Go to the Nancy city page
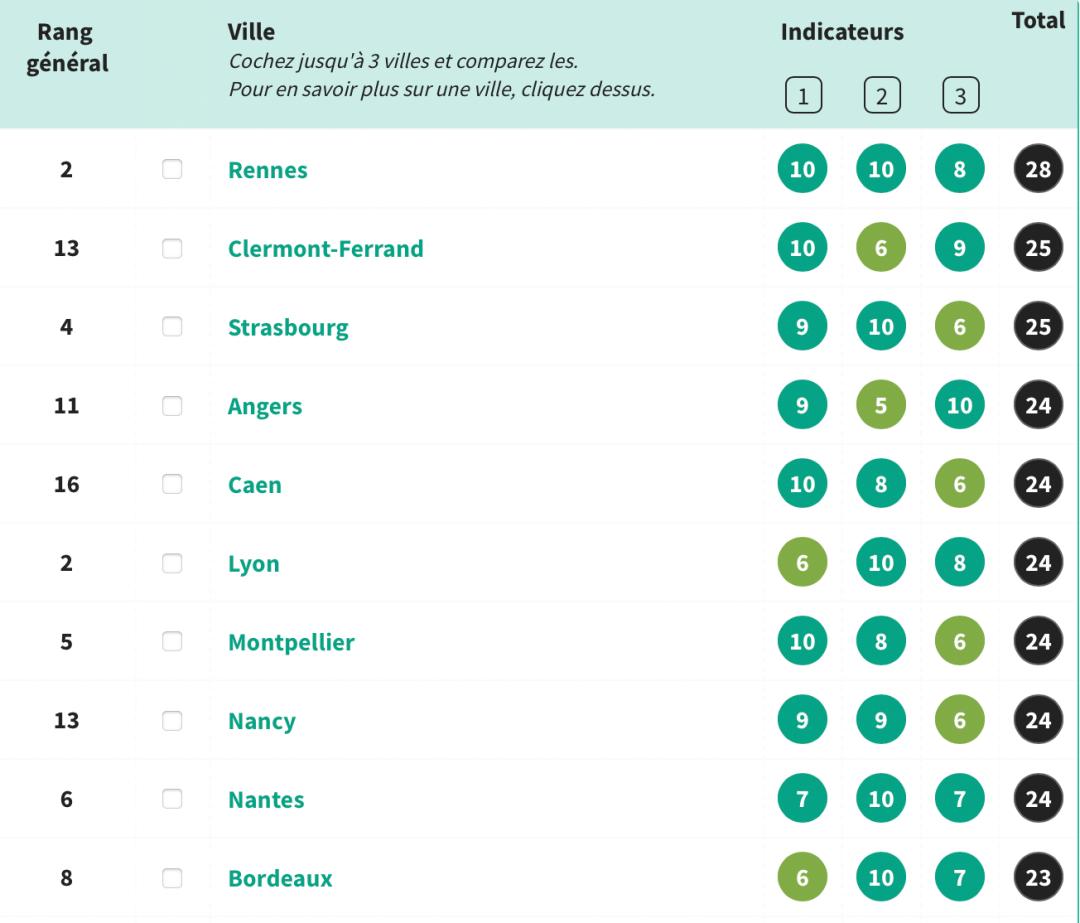This screenshot has width=1080, height=923. 262,721
